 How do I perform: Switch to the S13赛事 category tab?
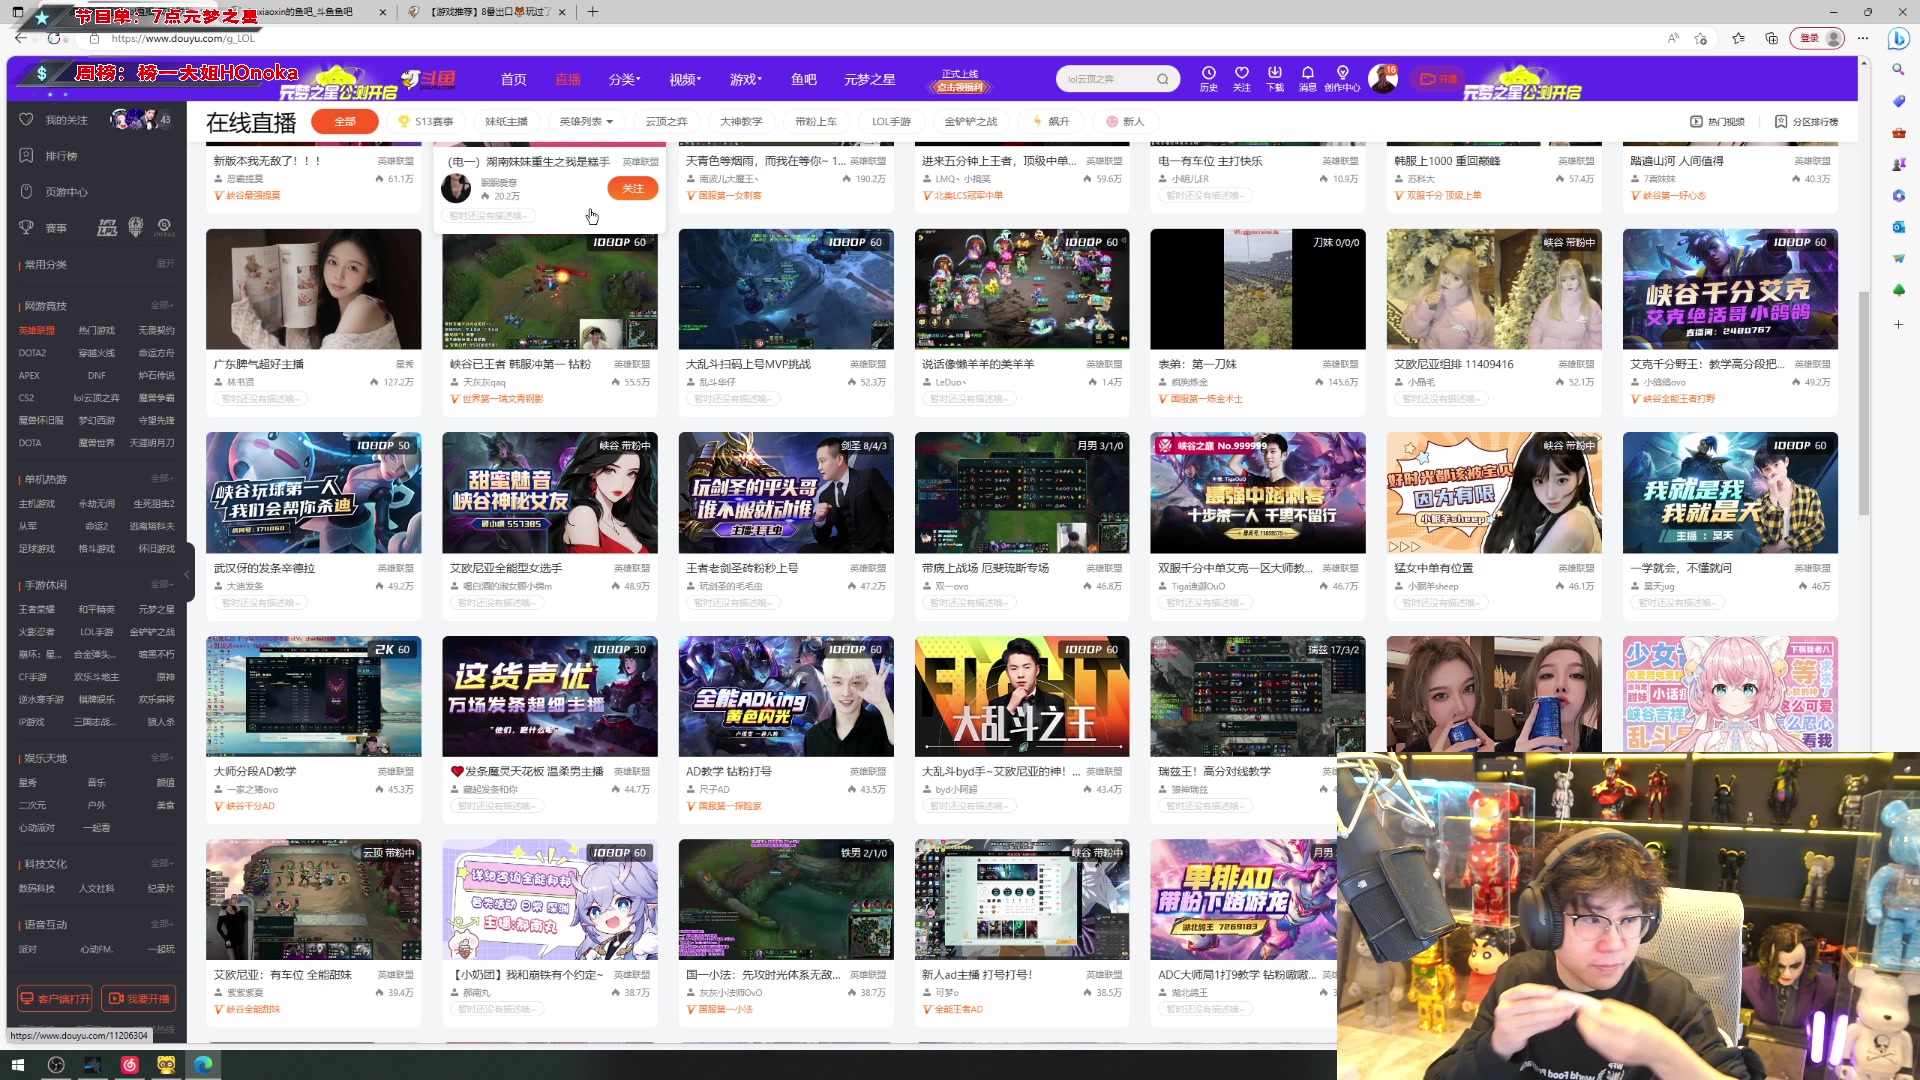[430, 121]
